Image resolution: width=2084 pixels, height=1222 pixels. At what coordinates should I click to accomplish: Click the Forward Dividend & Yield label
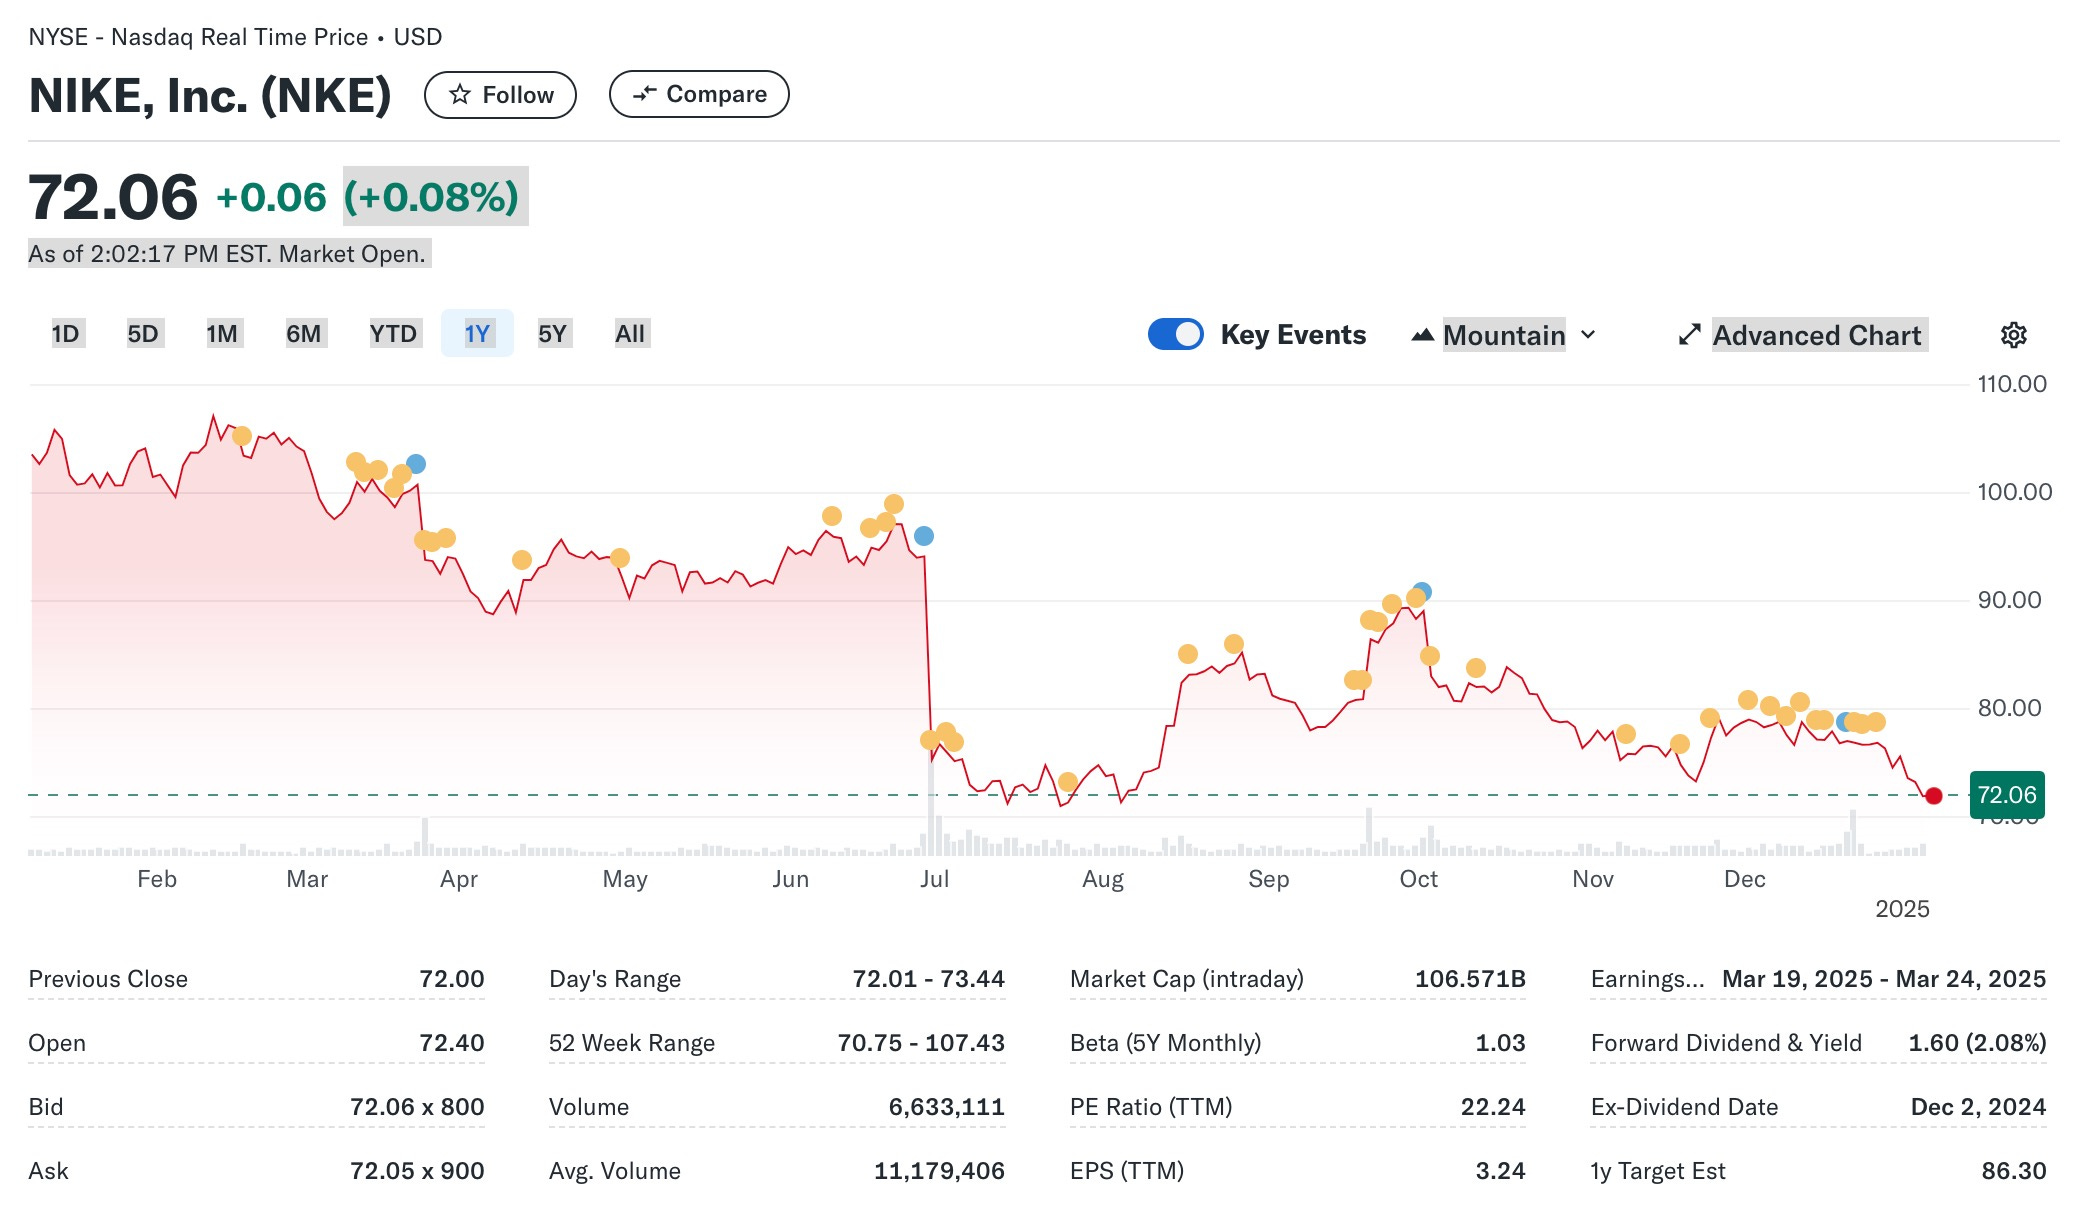[1726, 1043]
